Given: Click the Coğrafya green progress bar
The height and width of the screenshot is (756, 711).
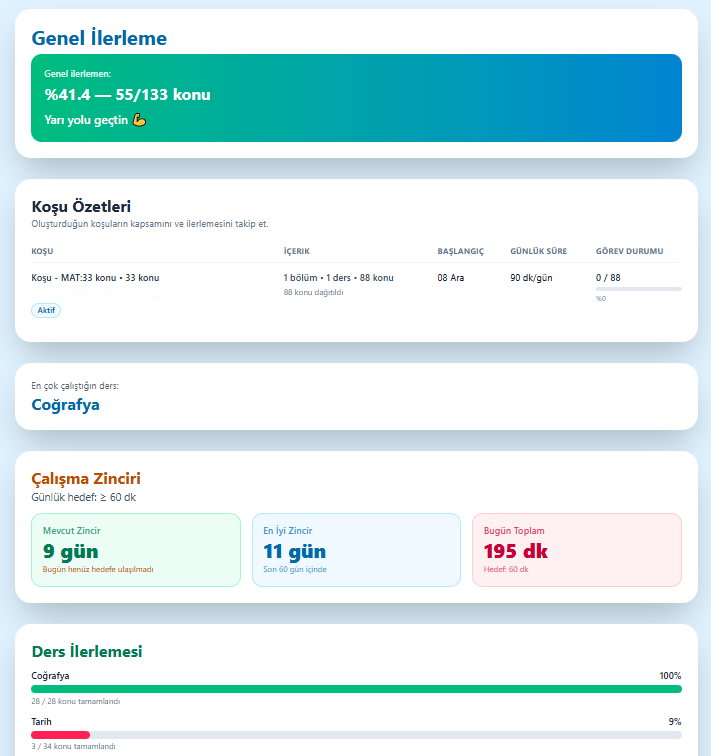Looking at the screenshot, I should [356, 689].
